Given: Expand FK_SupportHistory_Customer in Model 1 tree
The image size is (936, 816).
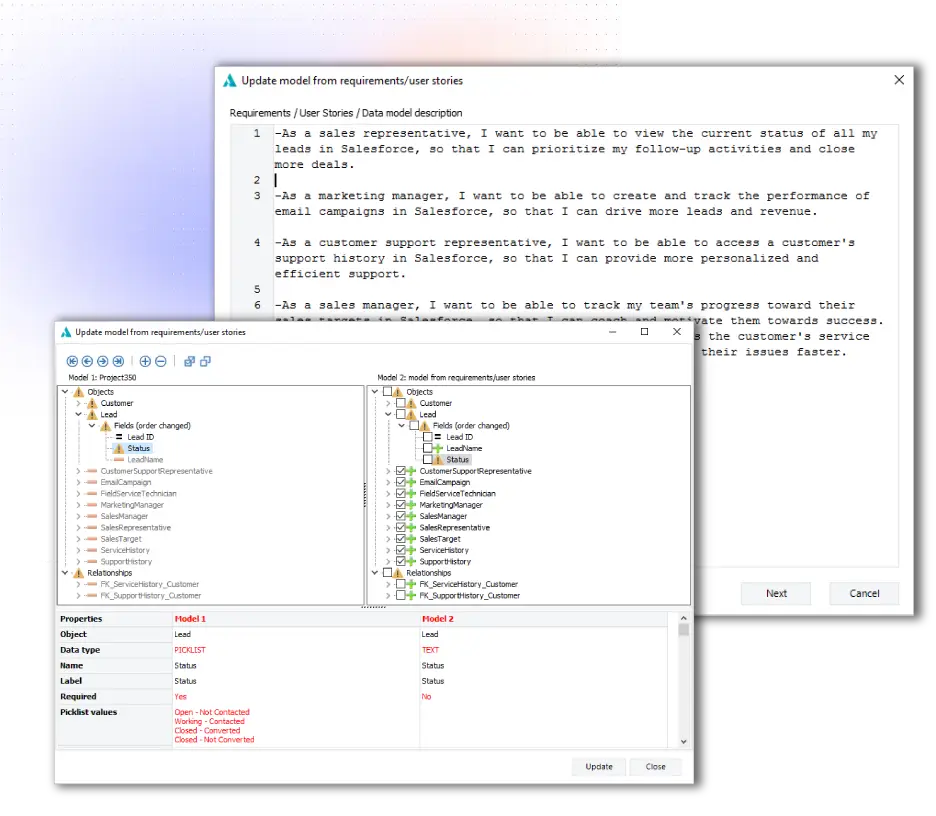Looking at the screenshot, I should [x=78, y=596].
